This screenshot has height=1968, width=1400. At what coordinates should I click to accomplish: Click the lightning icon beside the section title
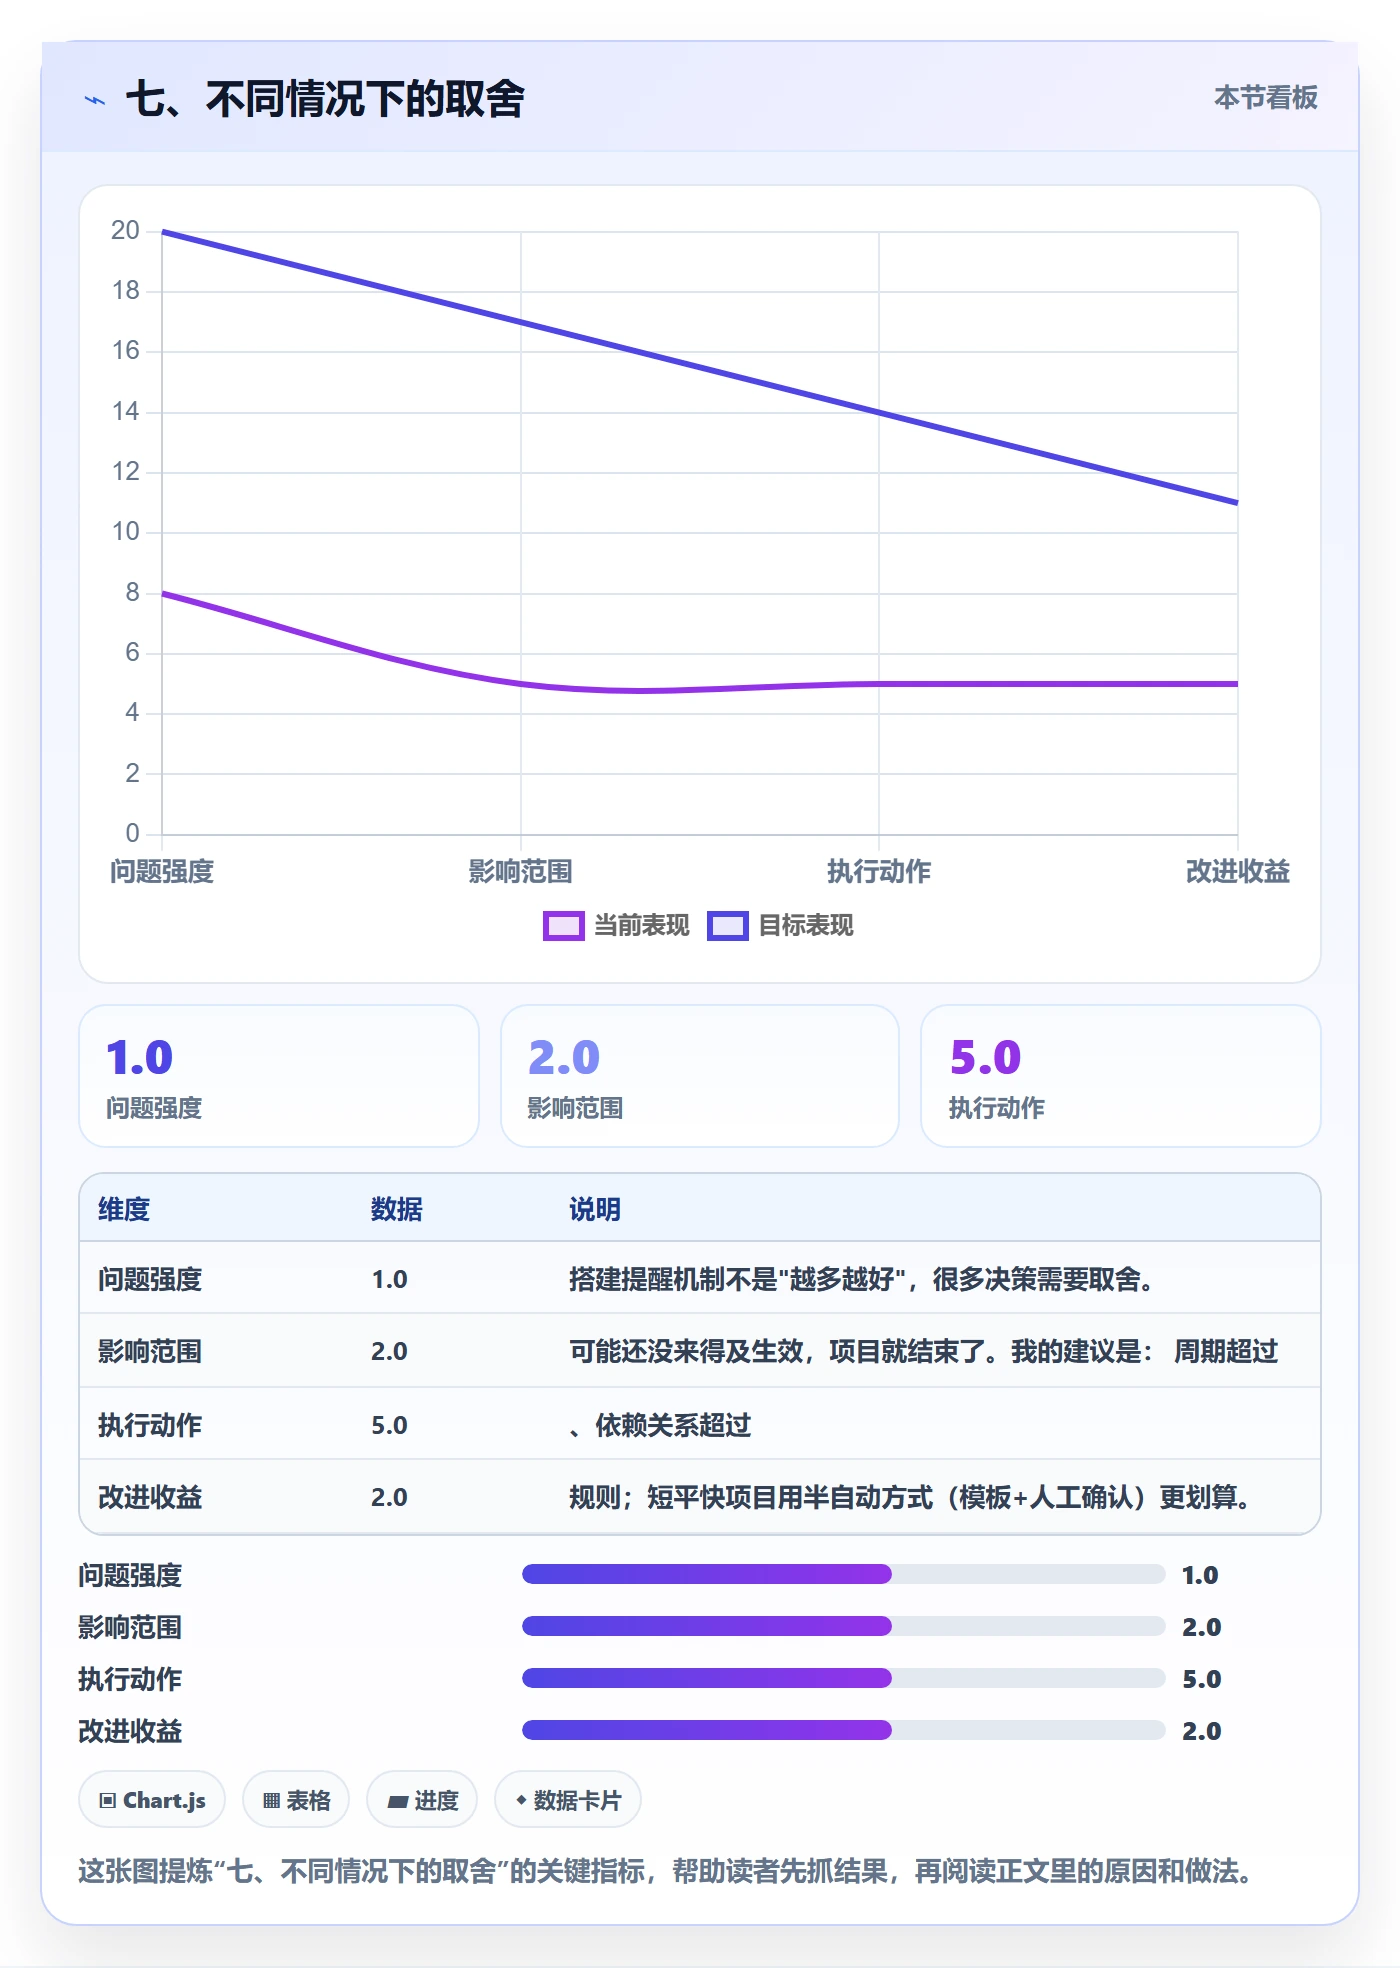(x=95, y=100)
